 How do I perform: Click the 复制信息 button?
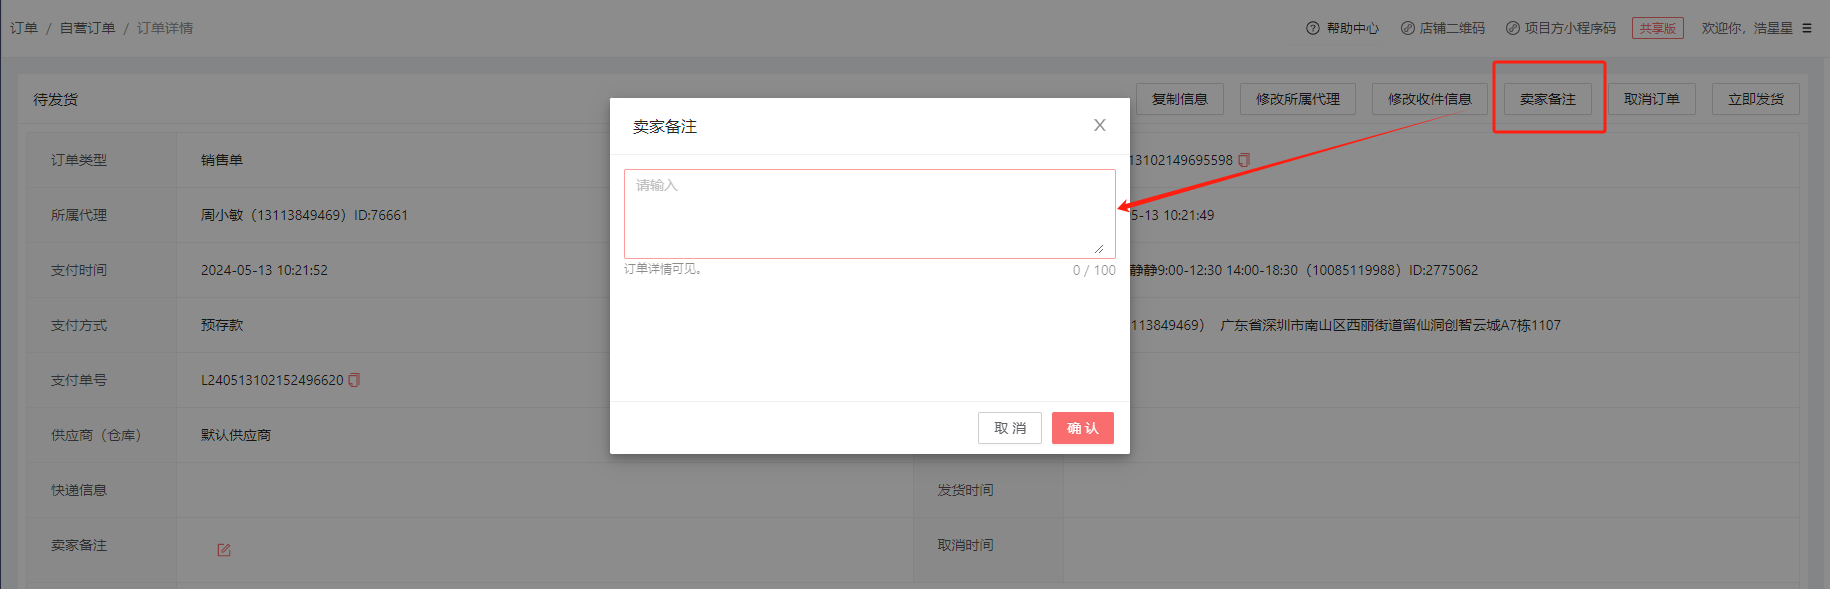(1179, 99)
